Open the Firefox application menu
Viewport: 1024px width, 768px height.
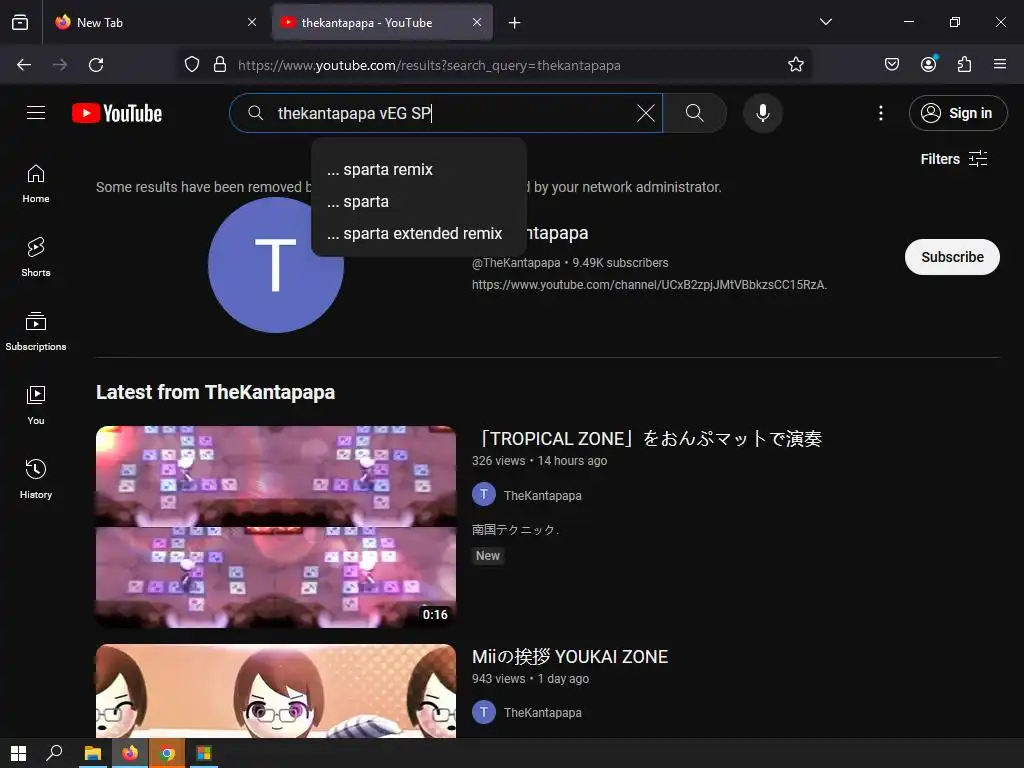pos(999,64)
